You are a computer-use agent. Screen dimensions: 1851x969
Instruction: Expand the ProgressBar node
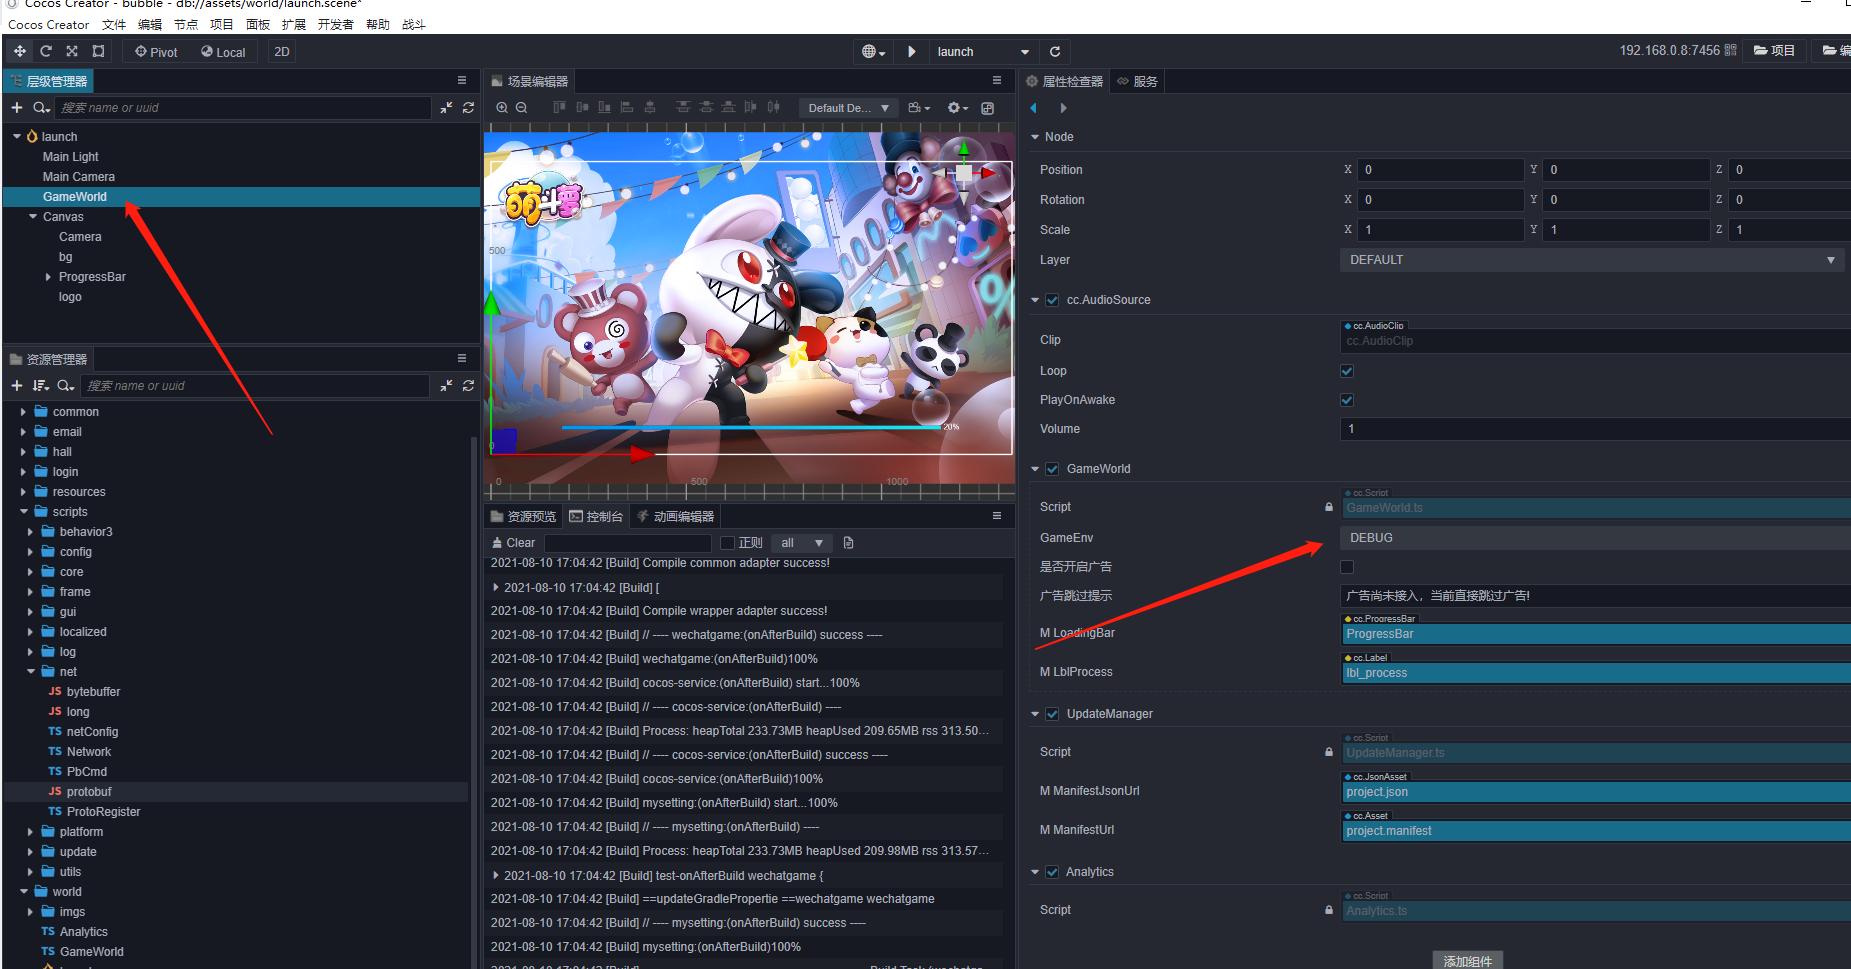tap(48, 277)
